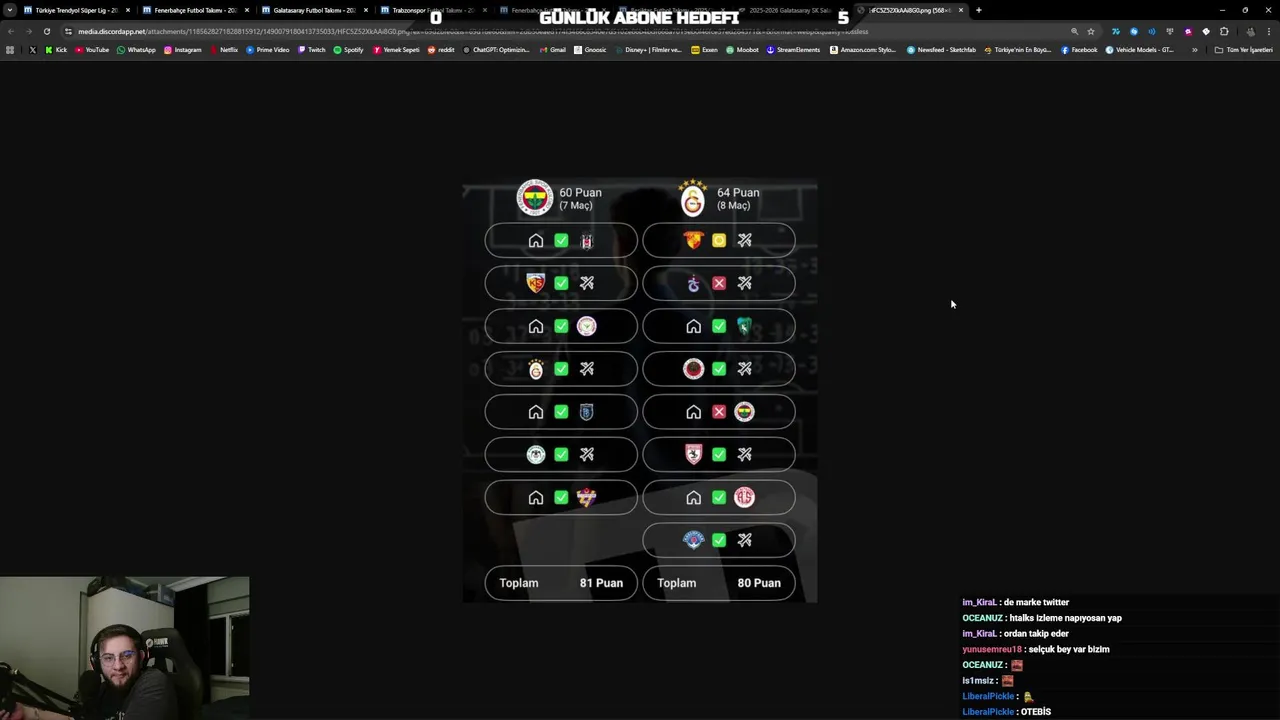Open the WhatsApp bookmark

136,50
